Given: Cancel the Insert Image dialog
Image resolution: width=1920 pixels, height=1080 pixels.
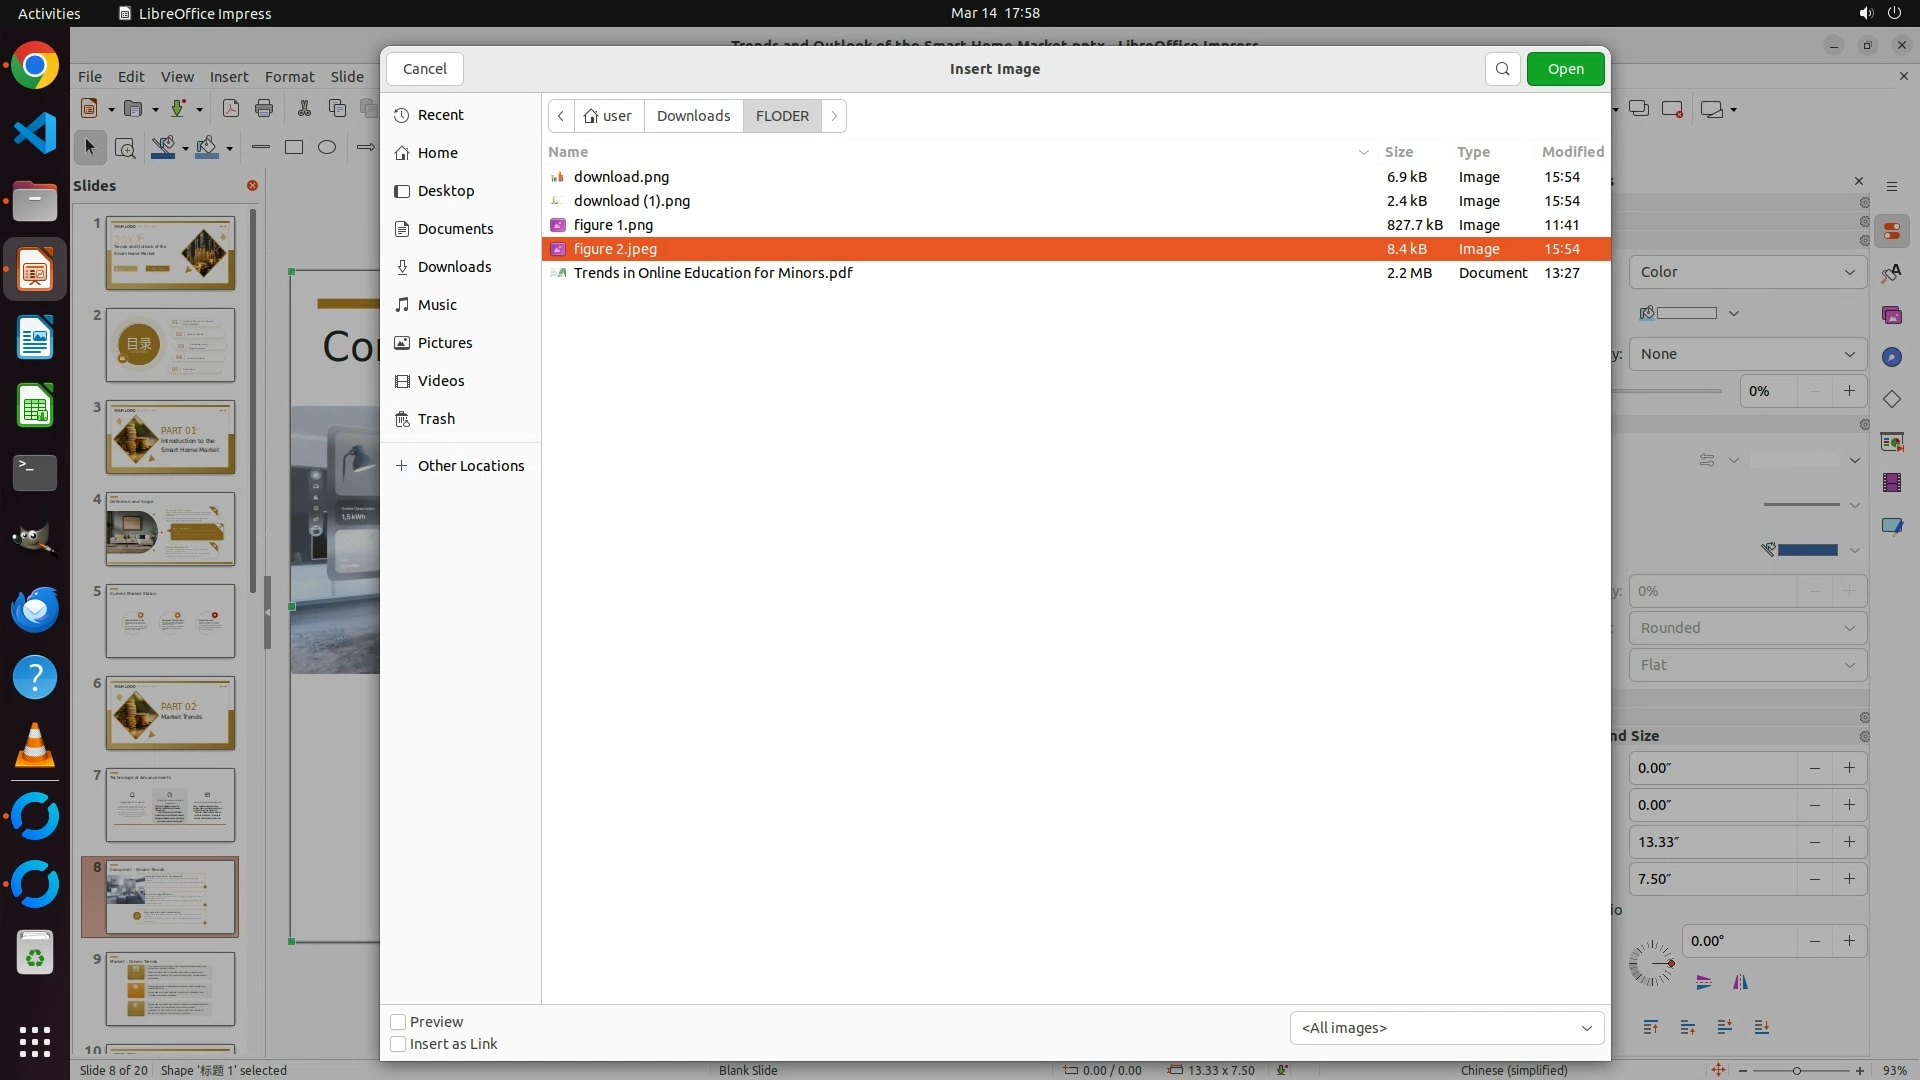Looking at the screenshot, I should tap(425, 69).
